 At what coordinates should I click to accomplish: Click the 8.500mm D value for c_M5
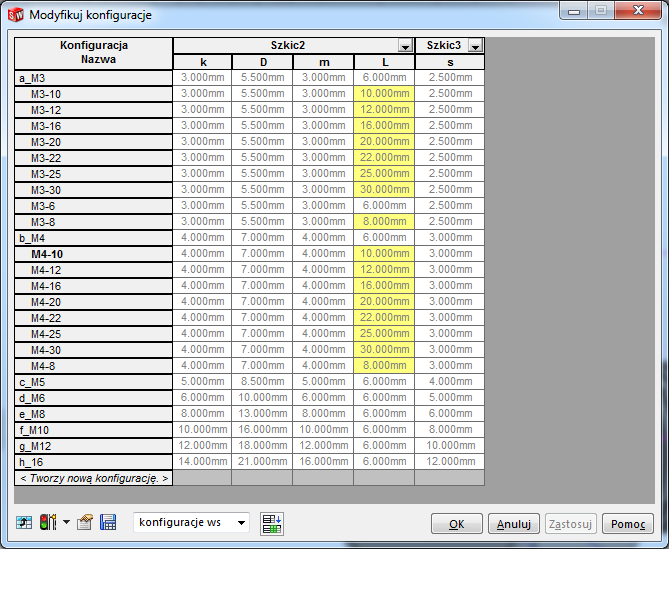pyautogui.click(x=262, y=382)
